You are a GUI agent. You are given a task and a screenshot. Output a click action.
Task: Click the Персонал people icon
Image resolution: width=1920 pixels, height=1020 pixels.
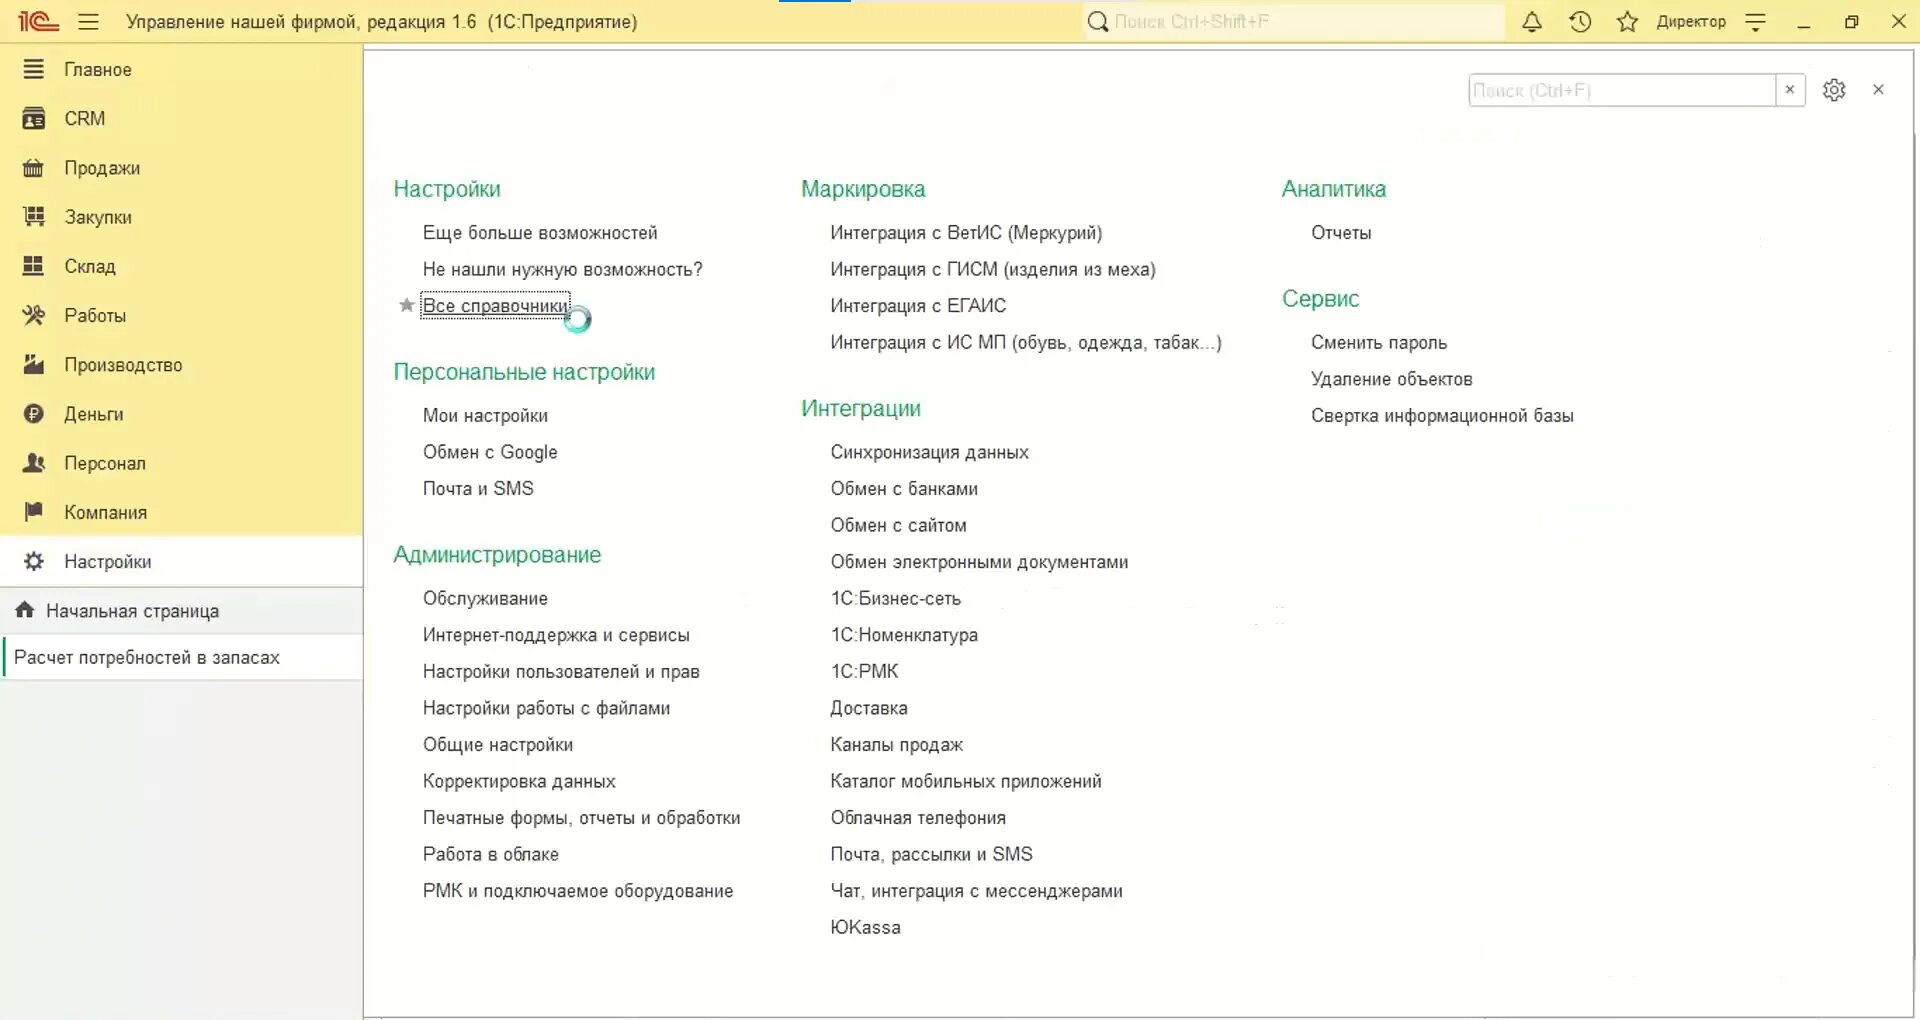pyautogui.click(x=34, y=463)
